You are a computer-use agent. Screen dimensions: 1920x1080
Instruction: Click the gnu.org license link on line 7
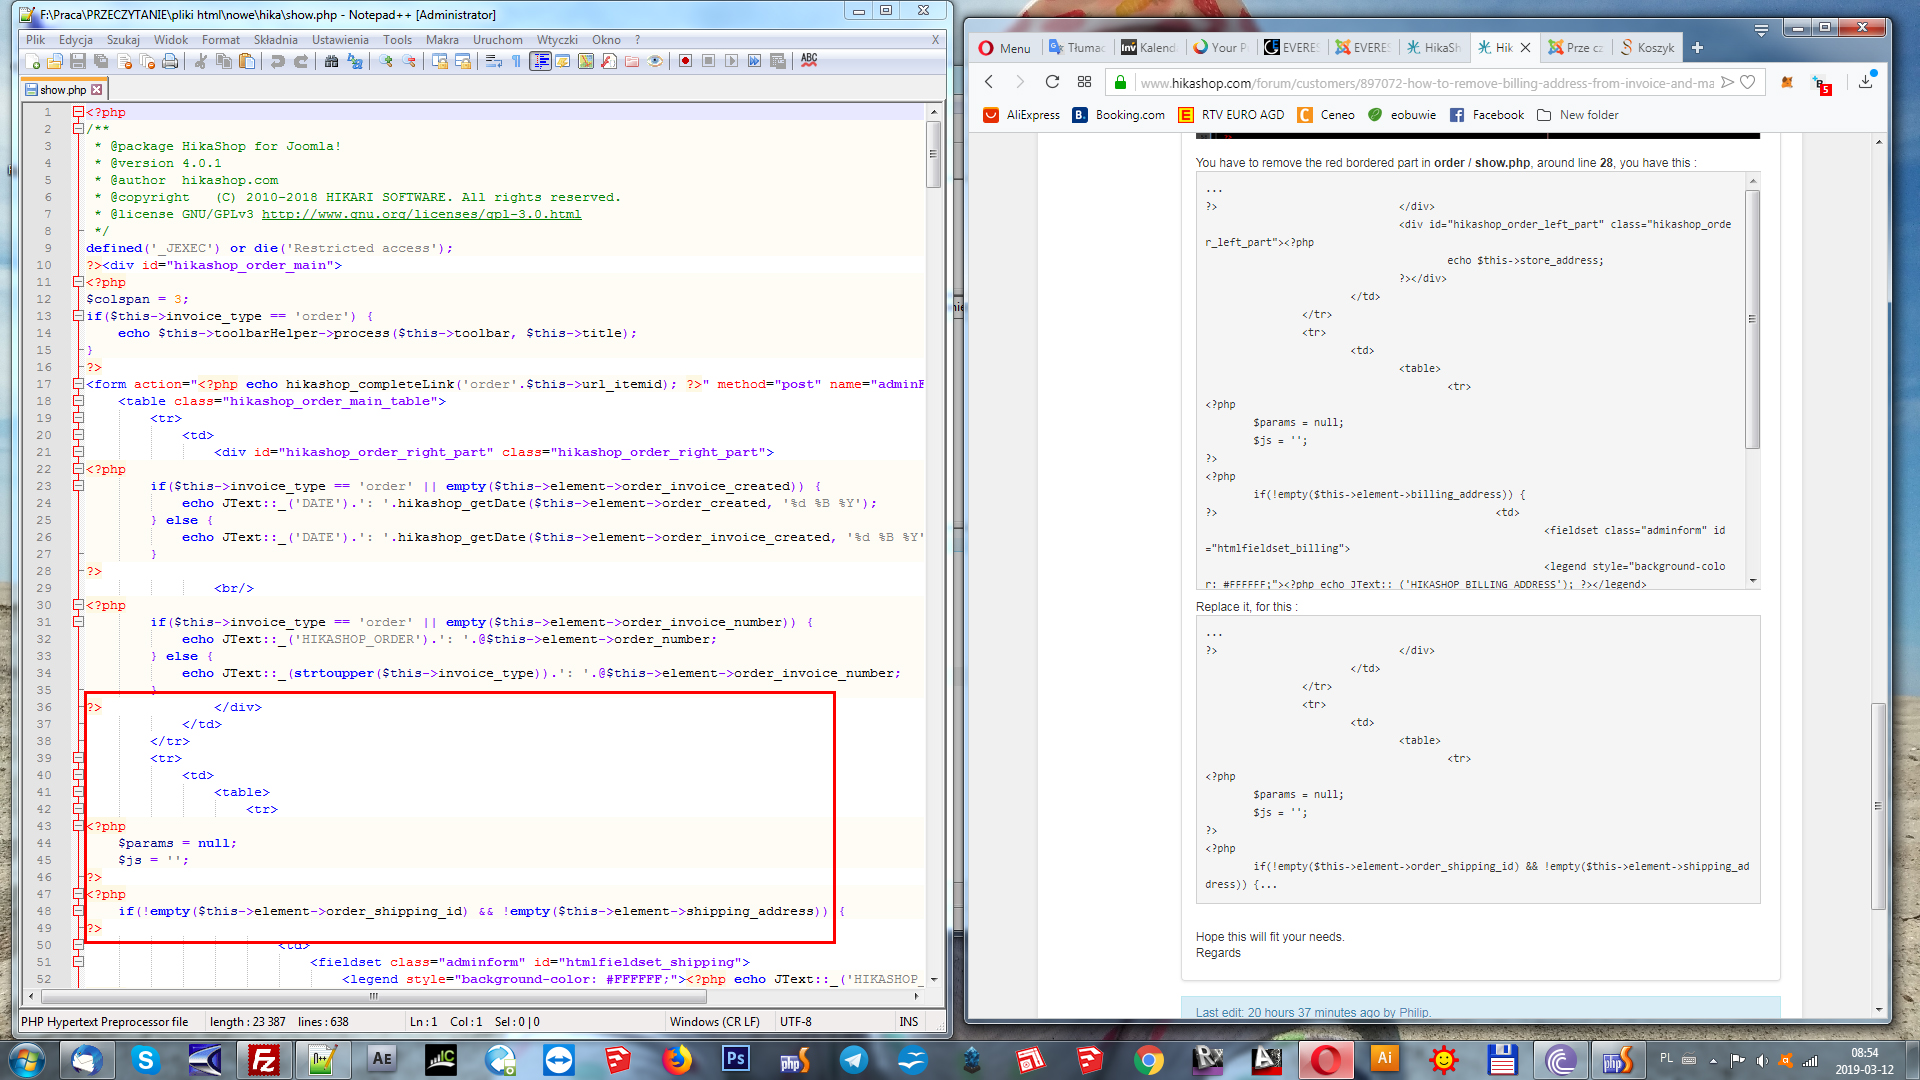pyautogui.click(x=421, y=214)
